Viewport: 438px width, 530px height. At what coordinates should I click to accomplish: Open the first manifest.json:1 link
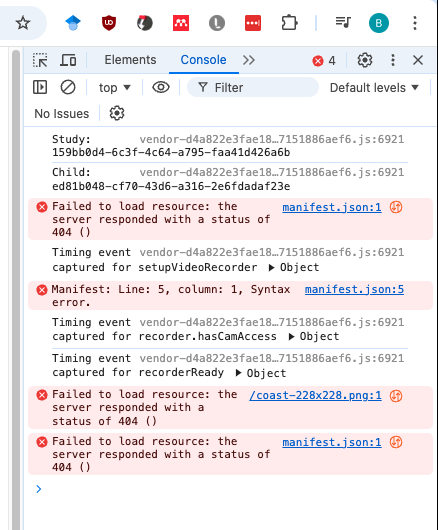point(332,207)
